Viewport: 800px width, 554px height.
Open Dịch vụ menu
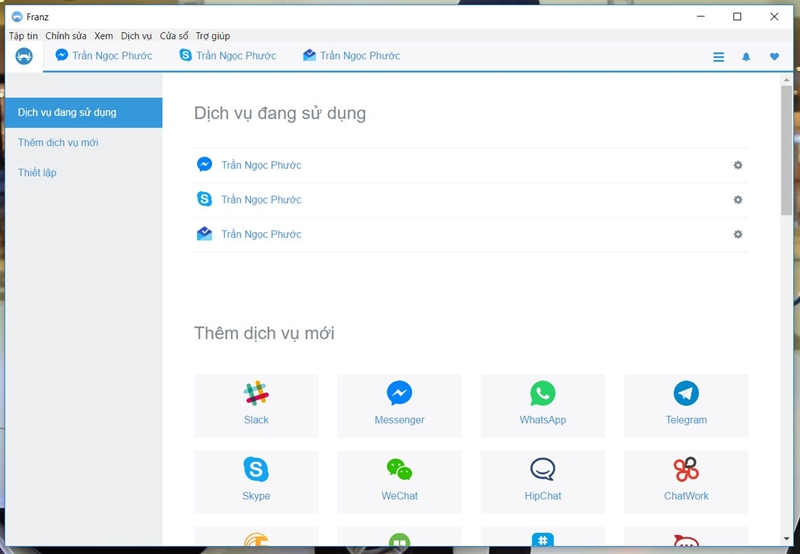[x=136, y=36]
